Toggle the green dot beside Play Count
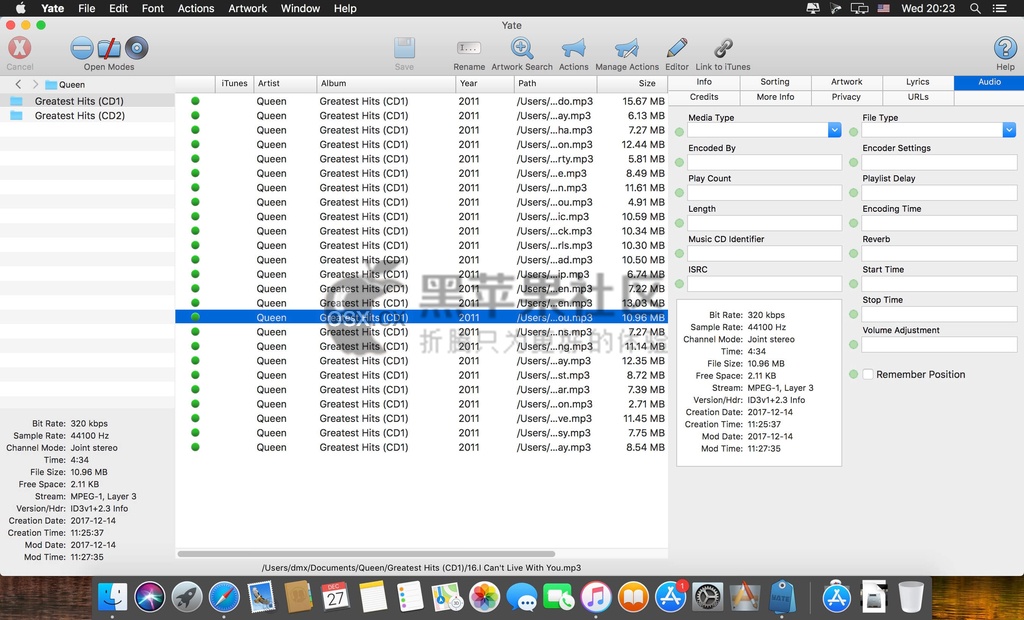Screen dimensions: 1024x620 679,193
